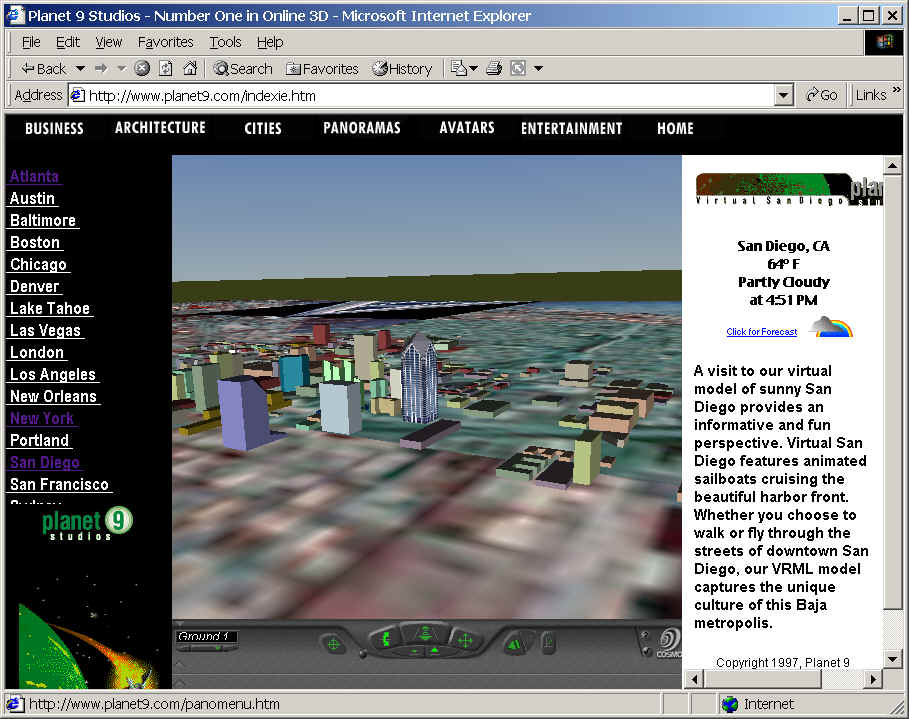Select BUSINESS in the site navigation
Viewport: 909px width, 719px height.
pos(54,128)
